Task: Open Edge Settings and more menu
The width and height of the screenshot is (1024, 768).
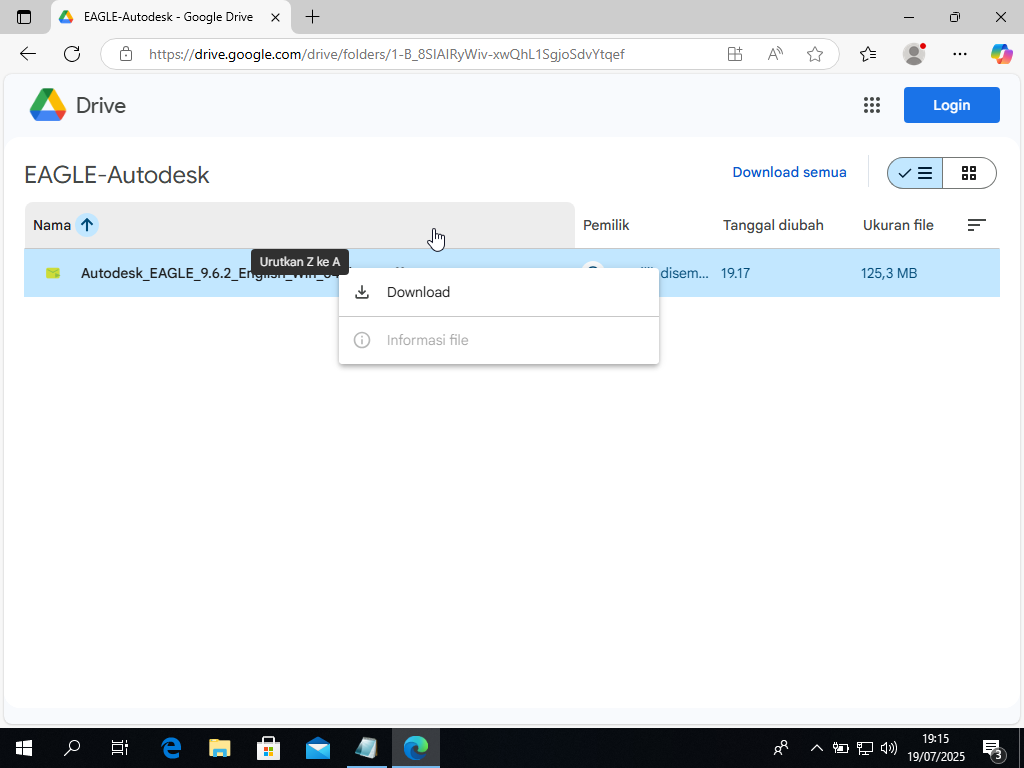Action: 960,54
